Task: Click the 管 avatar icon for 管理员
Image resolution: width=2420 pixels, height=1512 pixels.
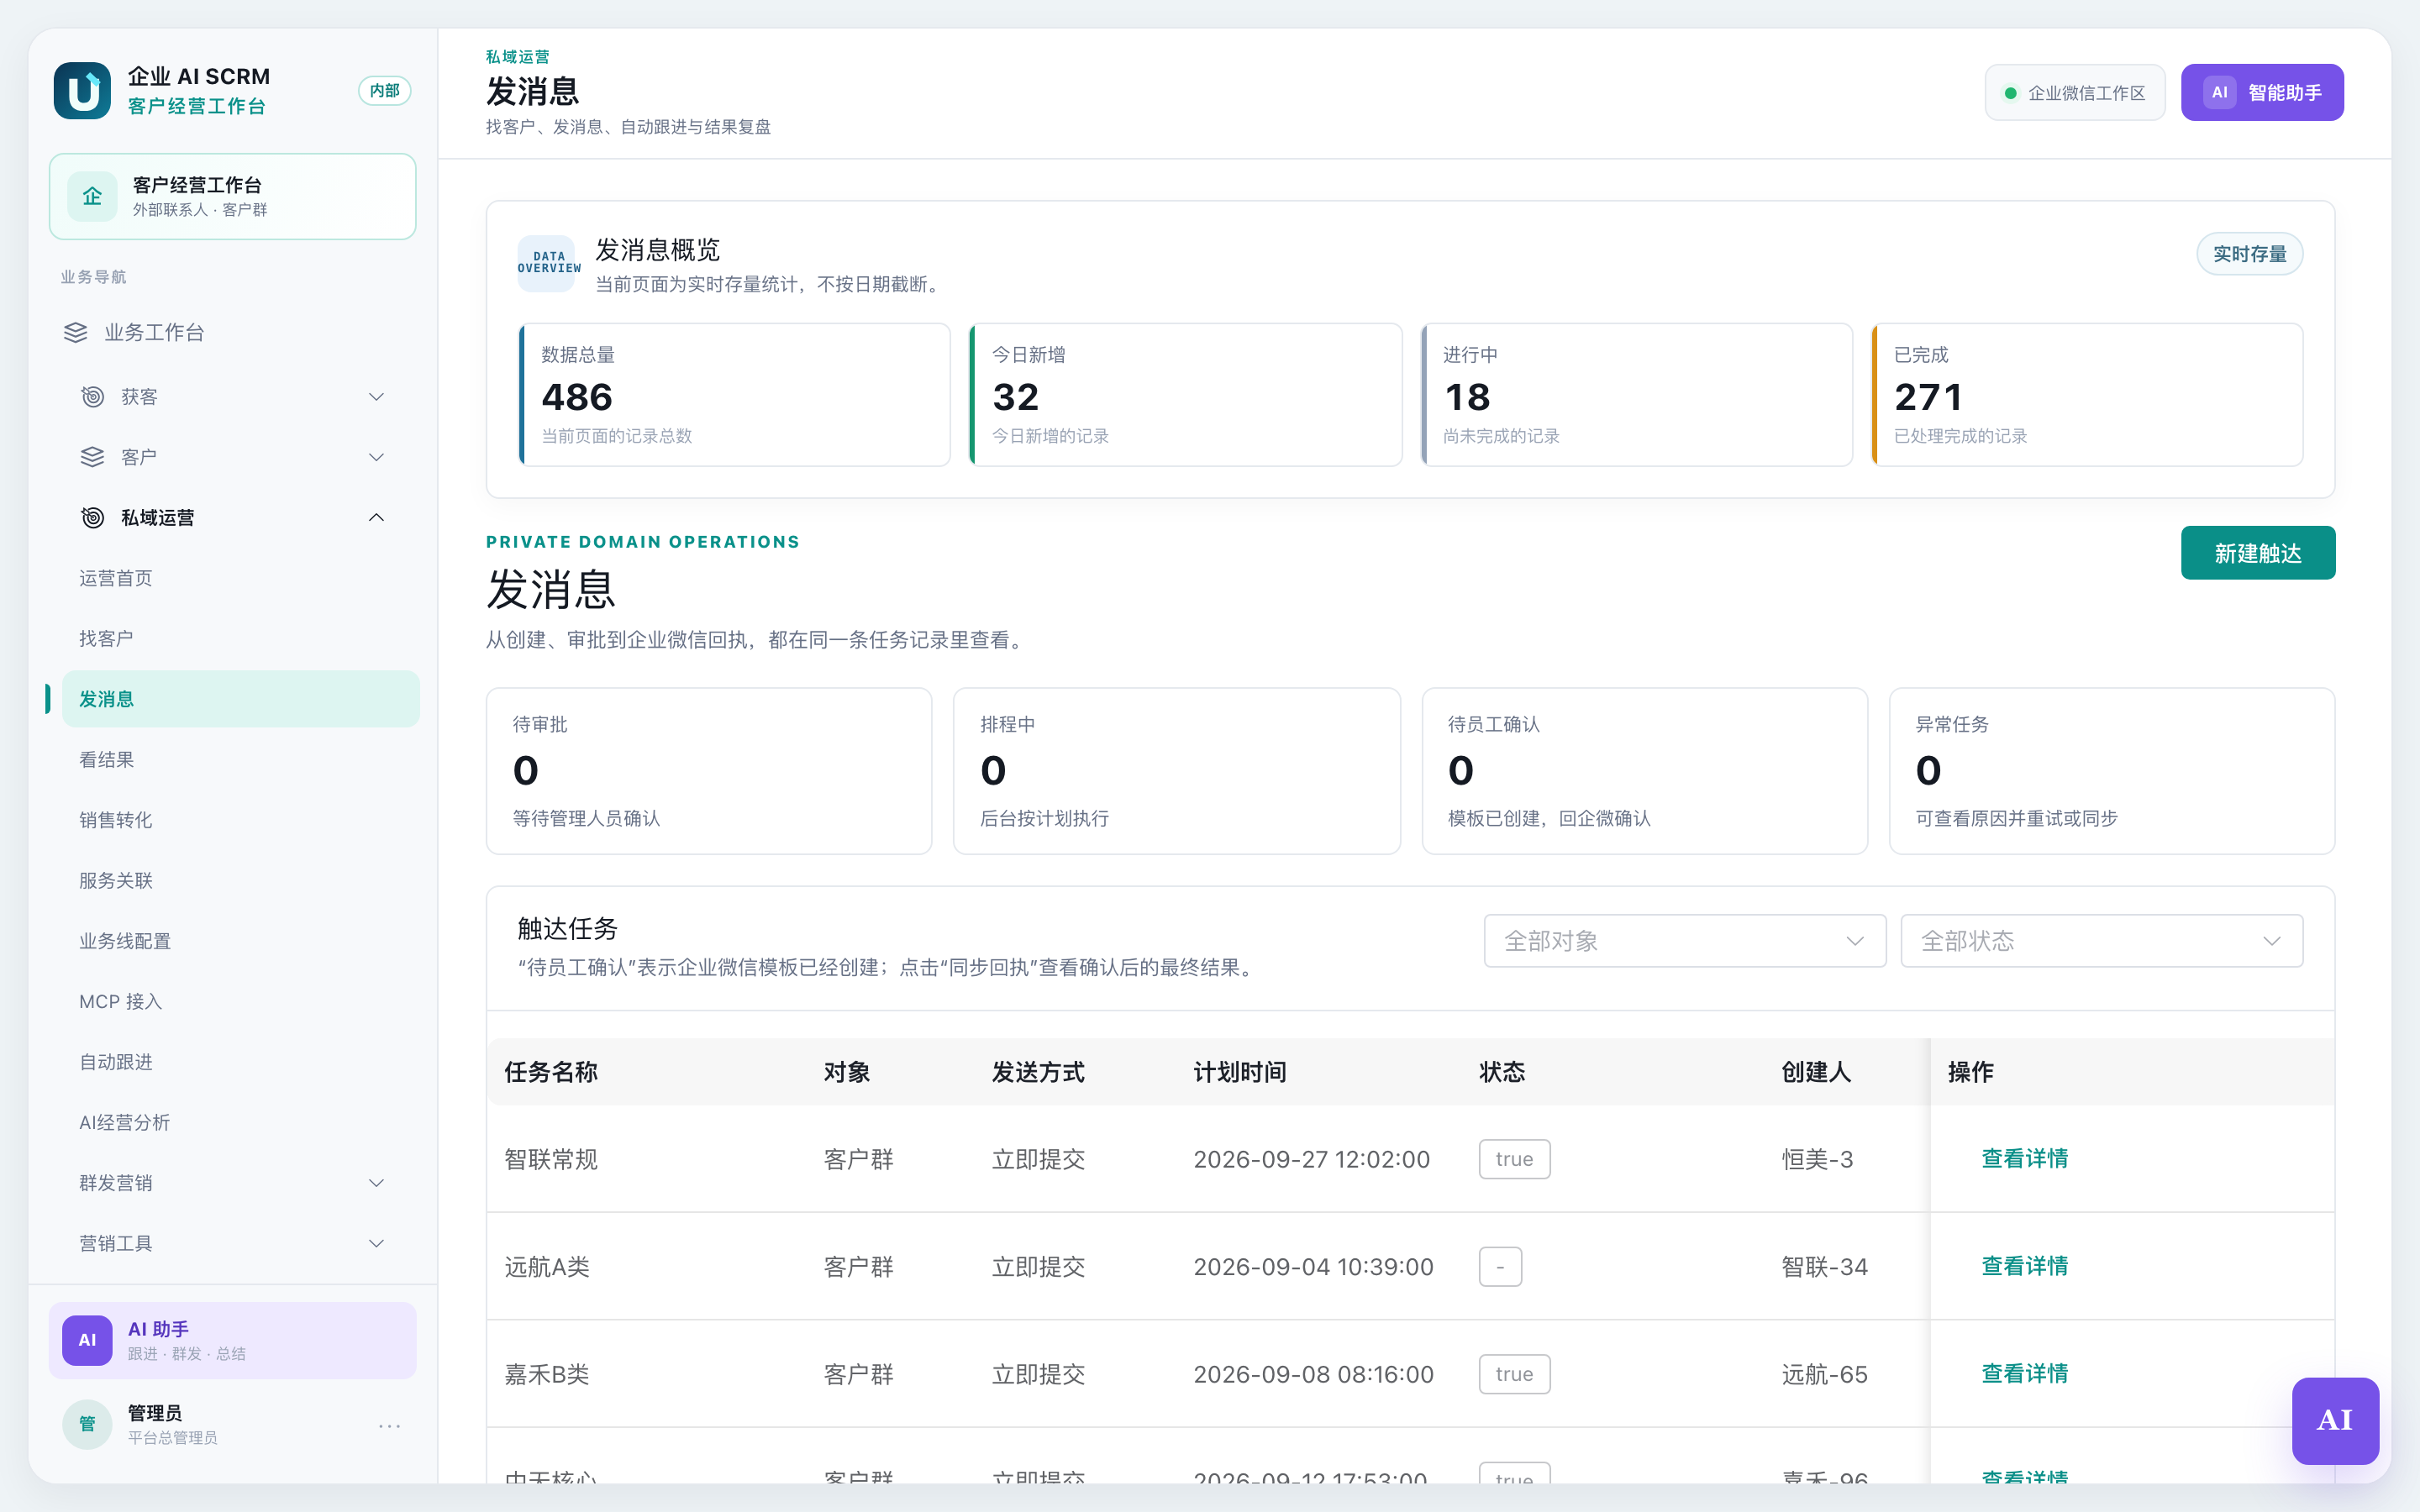Action: coord(87,1424)
